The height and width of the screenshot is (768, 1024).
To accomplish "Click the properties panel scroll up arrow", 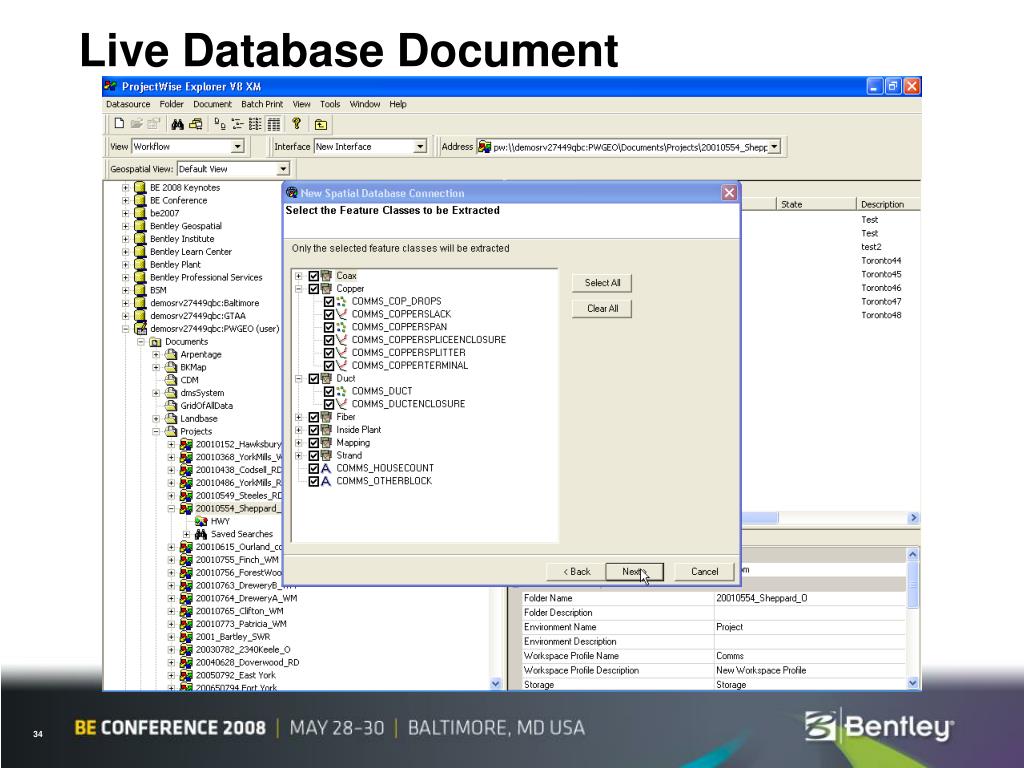I will point(913,554).
